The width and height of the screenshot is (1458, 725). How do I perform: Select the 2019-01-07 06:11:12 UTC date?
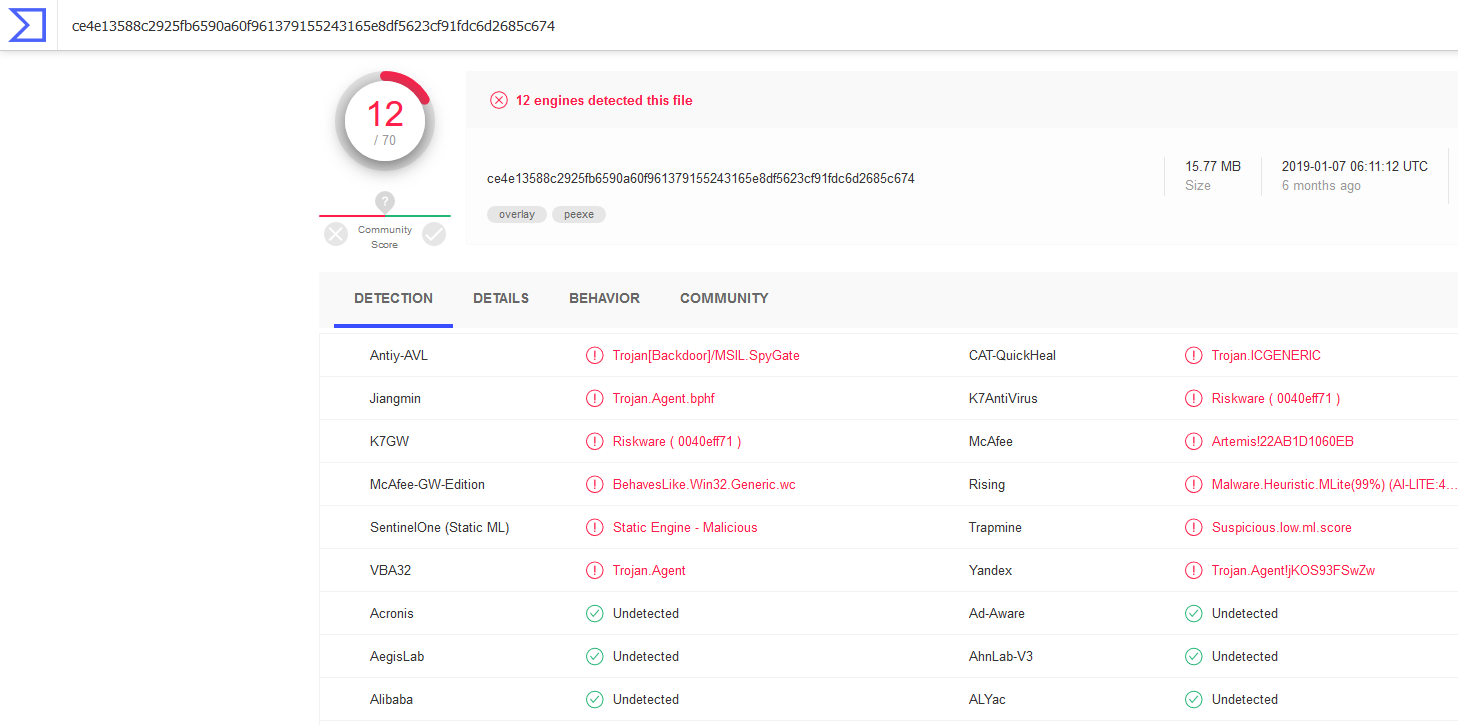(x=1355, y=166)
